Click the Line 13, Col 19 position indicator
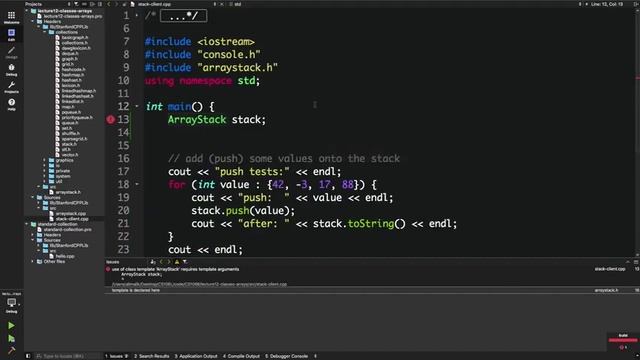Screen dimensions: 640x360 point(607,4)
